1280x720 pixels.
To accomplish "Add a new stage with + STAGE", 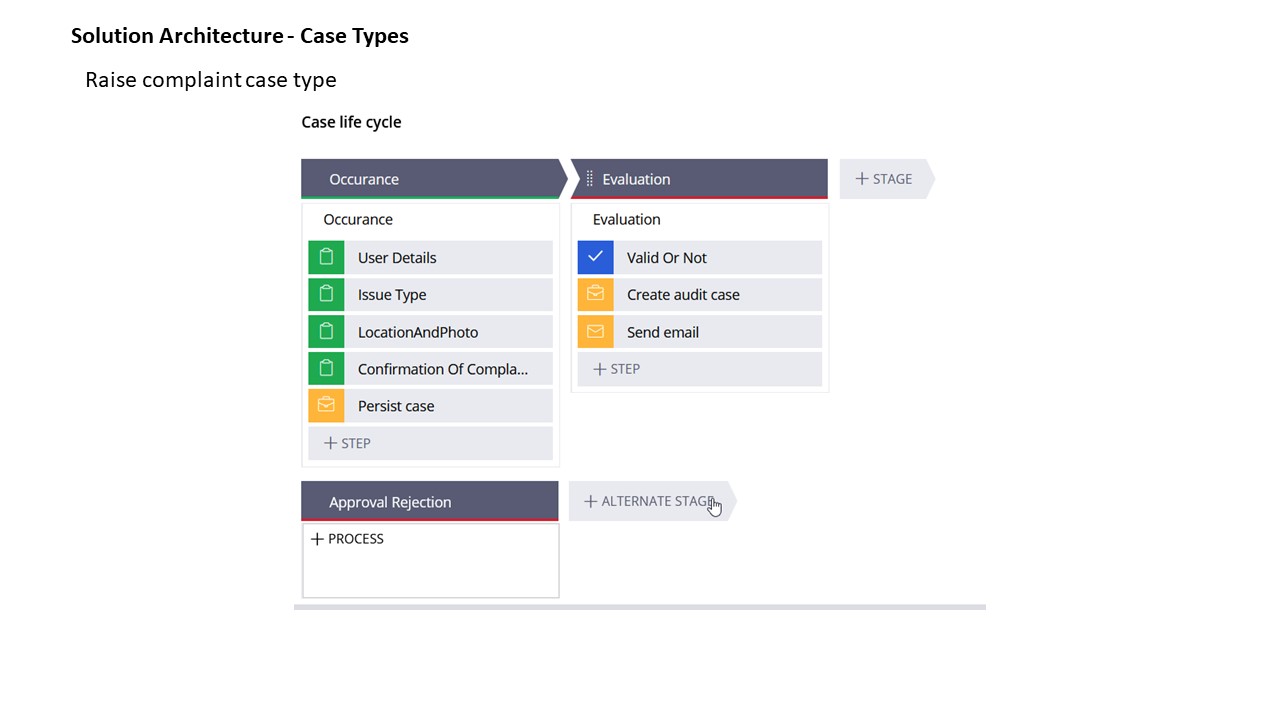I will [884, 179].
